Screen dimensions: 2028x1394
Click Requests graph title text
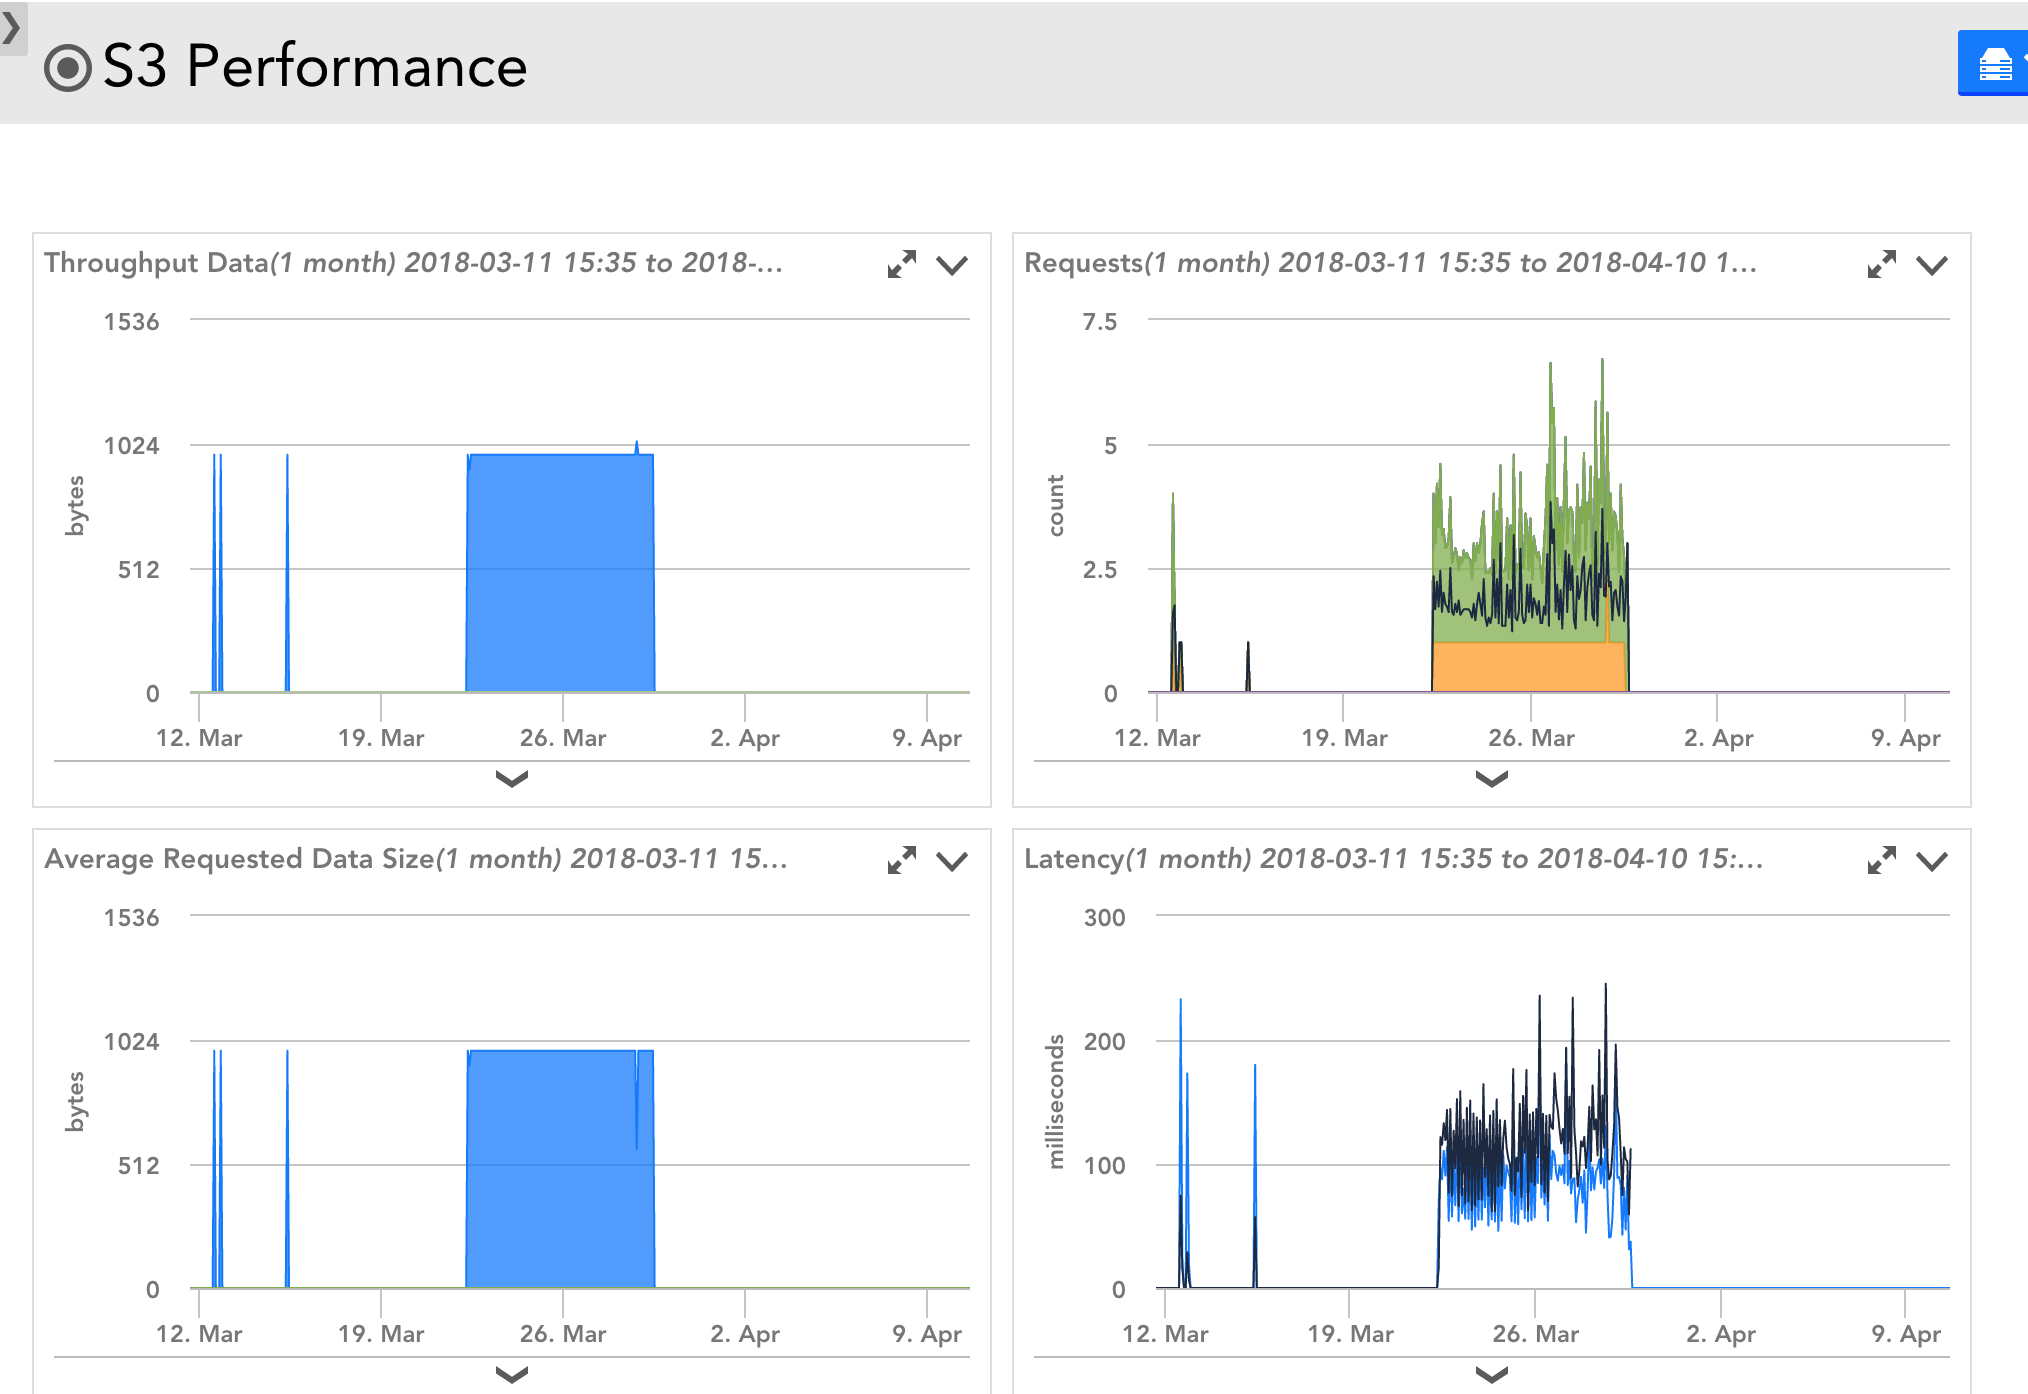(x=1390, y=263)
